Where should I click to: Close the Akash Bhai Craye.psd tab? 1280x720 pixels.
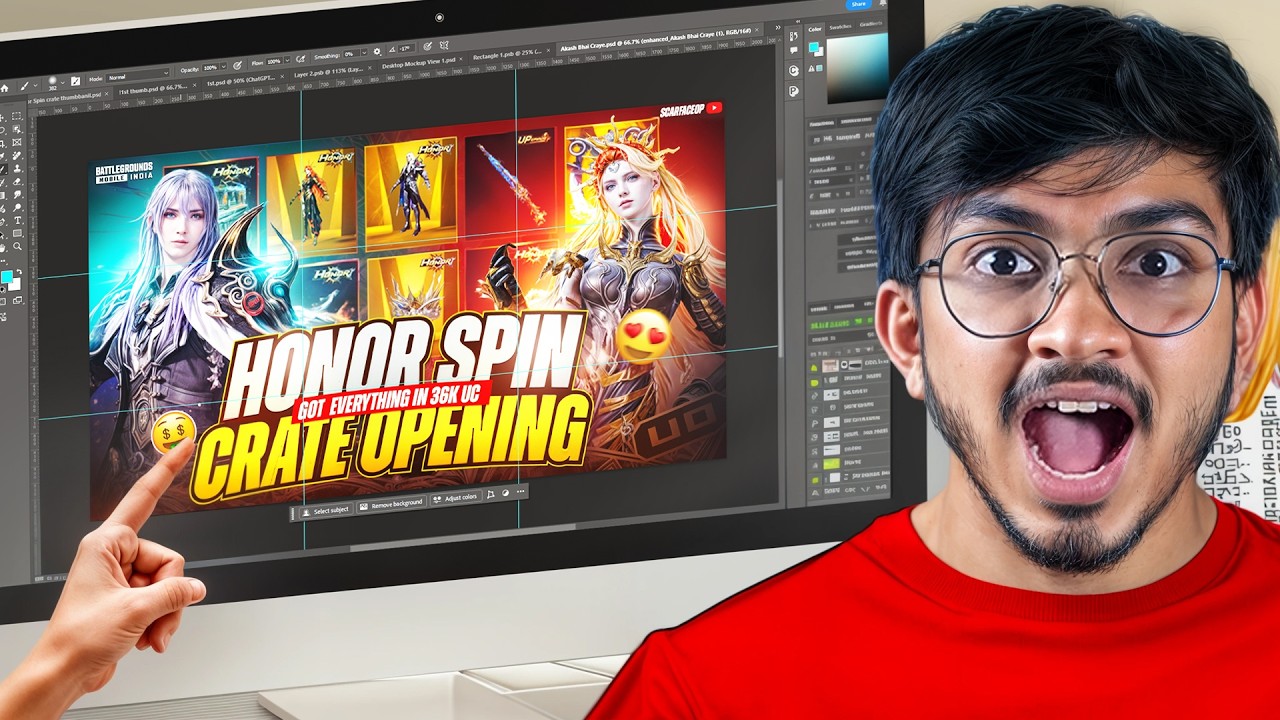757,30
